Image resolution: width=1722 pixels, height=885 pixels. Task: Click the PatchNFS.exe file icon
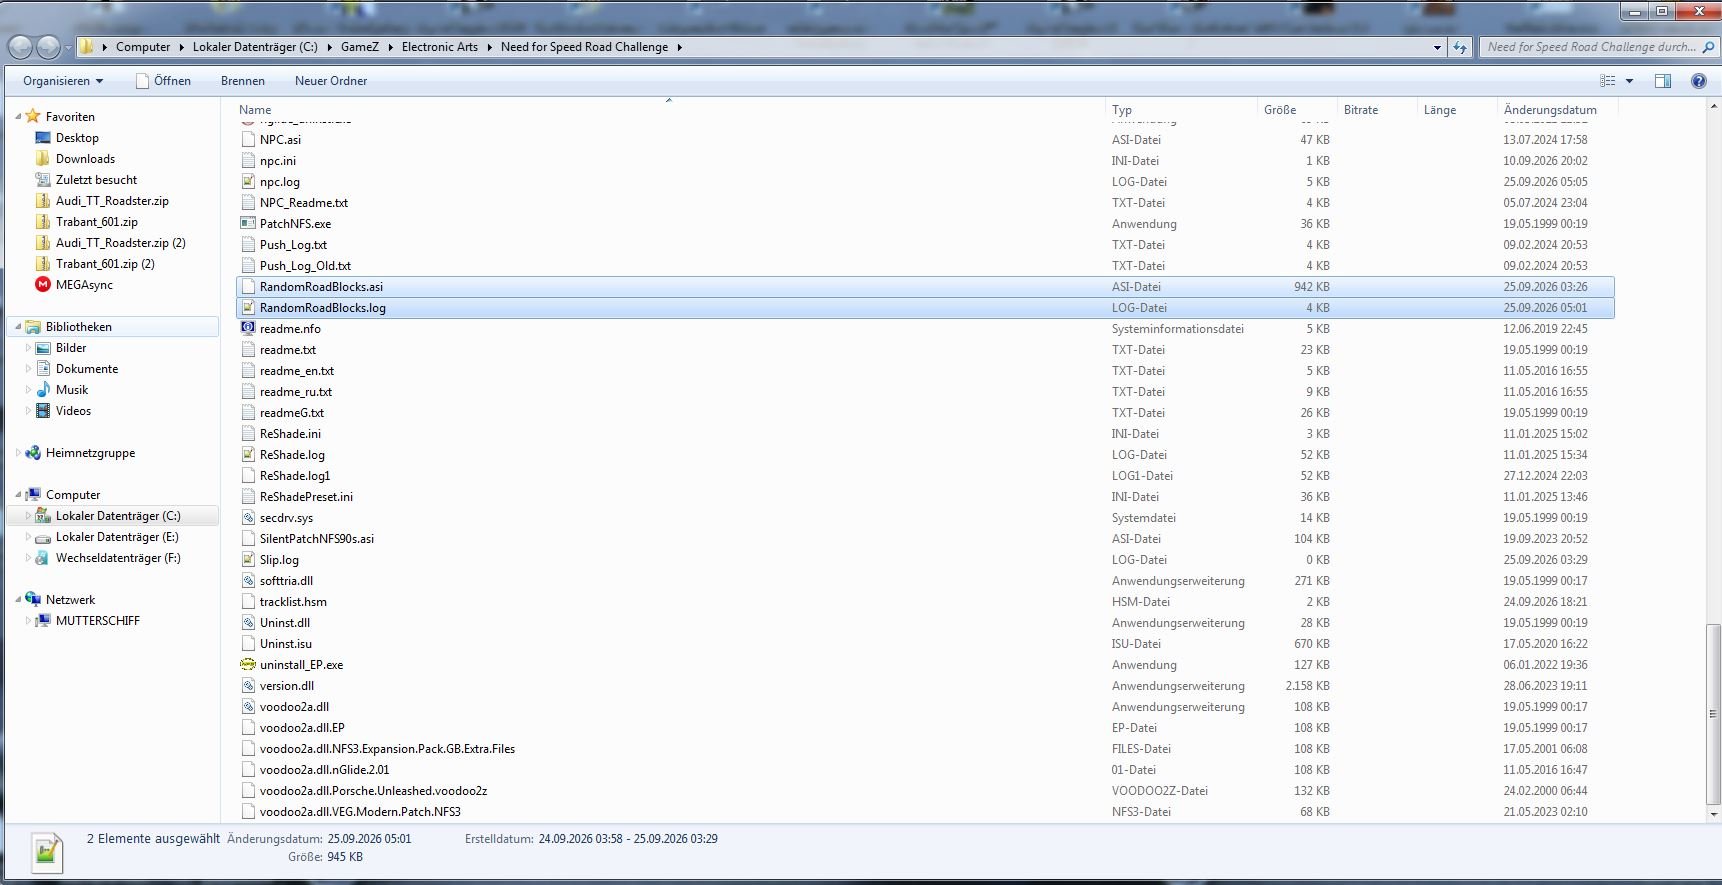(248, 224)
